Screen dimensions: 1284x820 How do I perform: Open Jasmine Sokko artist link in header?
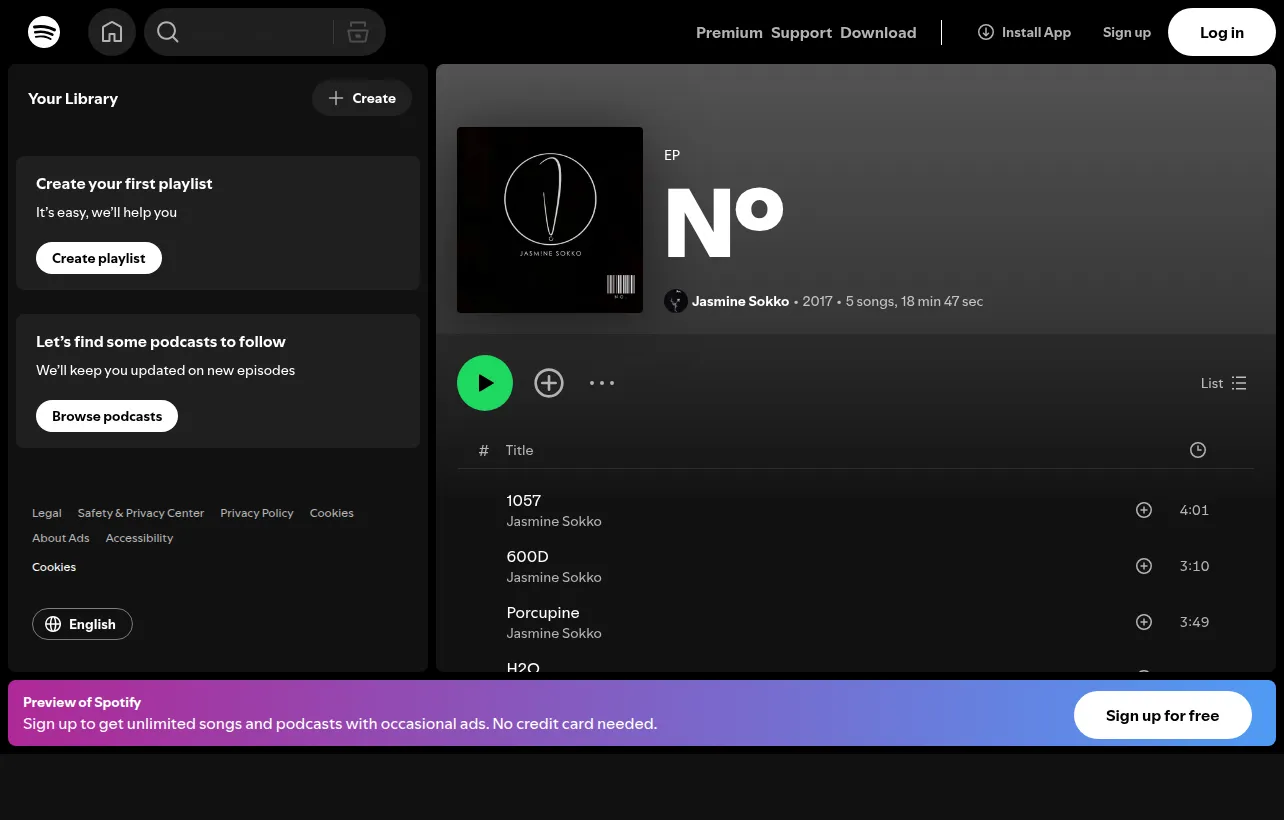point(740,301)
